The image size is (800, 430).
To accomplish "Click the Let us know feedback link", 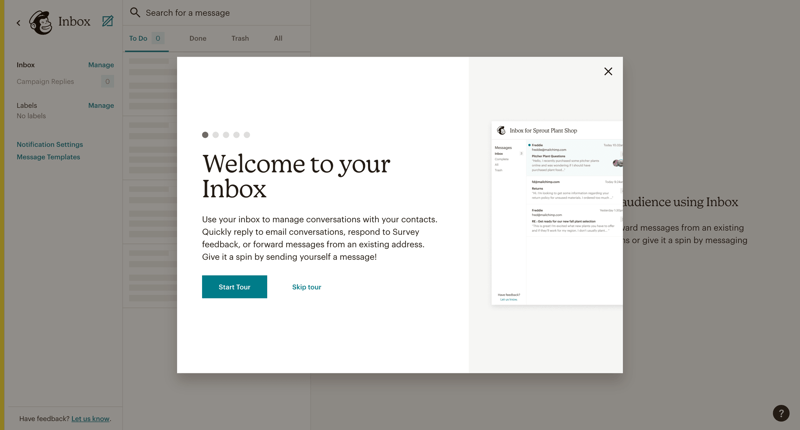I will (90, 419).
